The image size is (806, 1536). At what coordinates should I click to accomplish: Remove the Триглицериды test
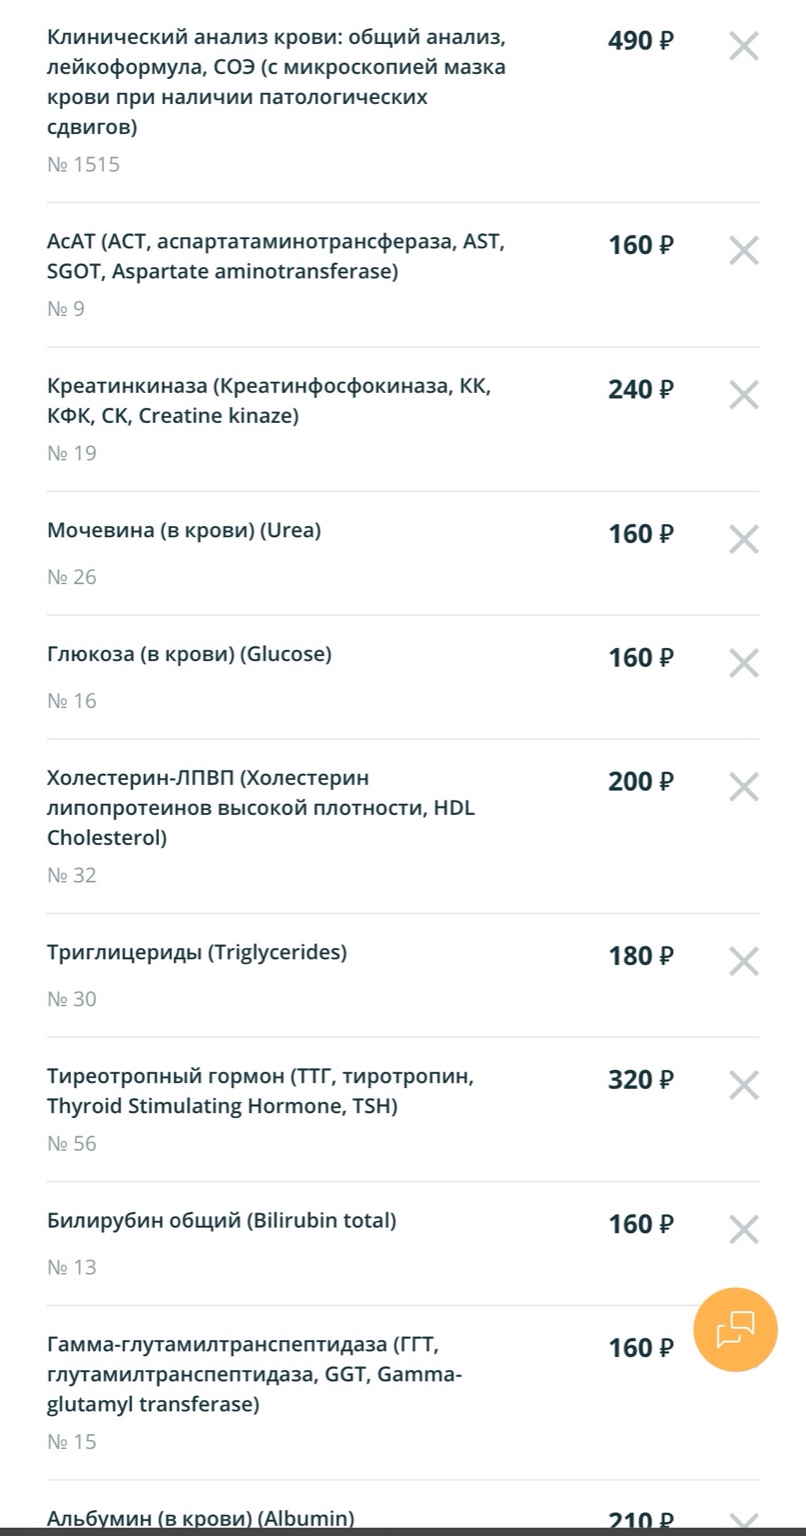click(x=743, y=961)
